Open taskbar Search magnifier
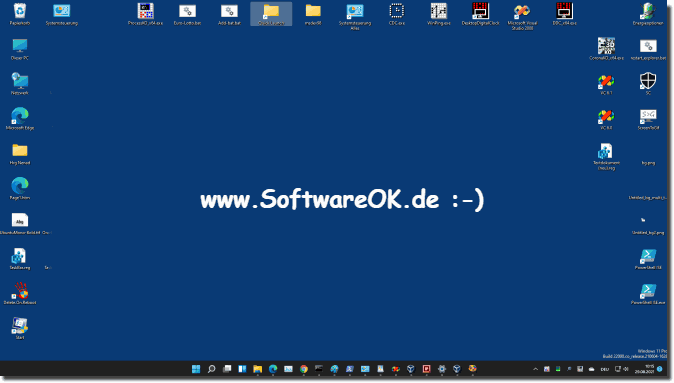The height and width of the screenshot is (383, 674). [x=211, y=369]
